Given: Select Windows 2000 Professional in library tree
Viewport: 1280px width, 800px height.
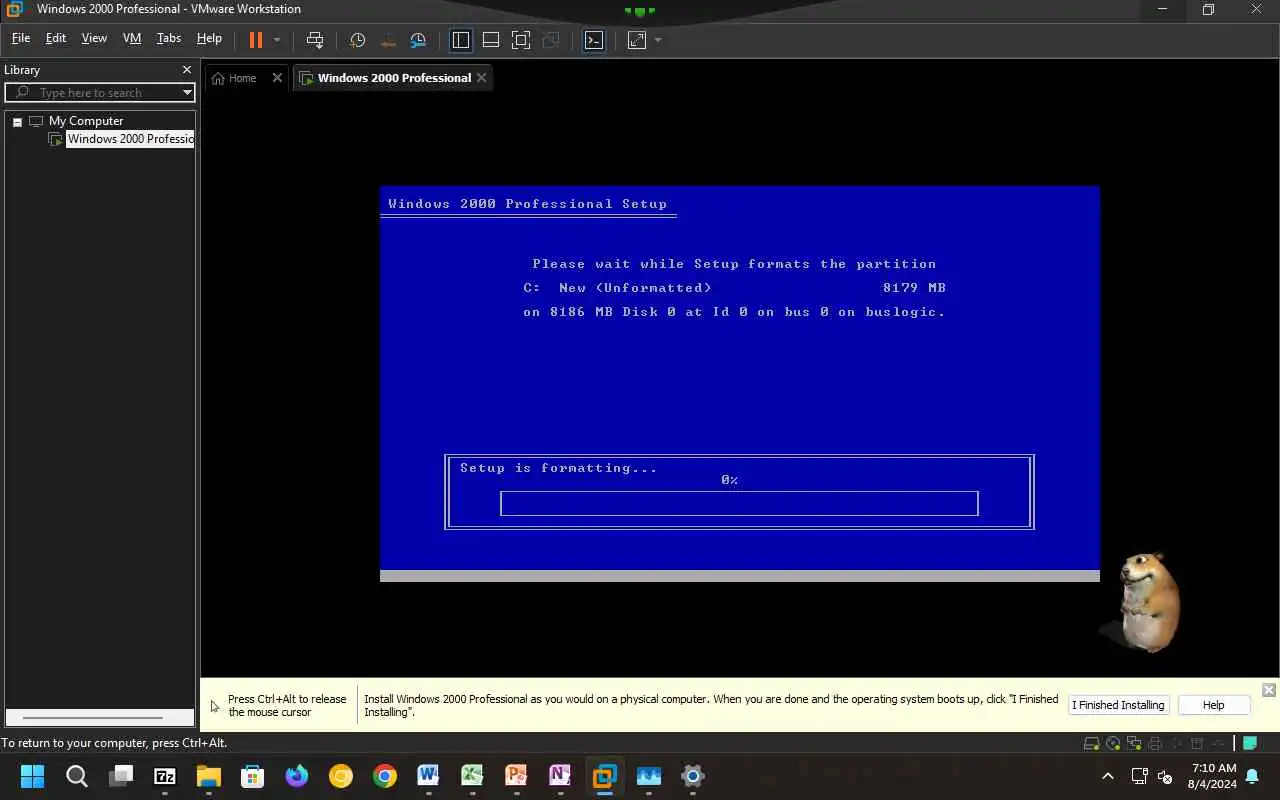Looking at the screenshot, I should (130, 139).
